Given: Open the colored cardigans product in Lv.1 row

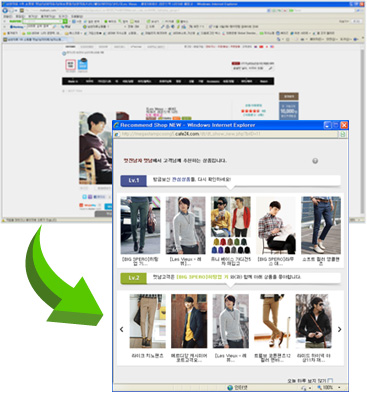Looking at the screenshot, I should coord(231,225).
